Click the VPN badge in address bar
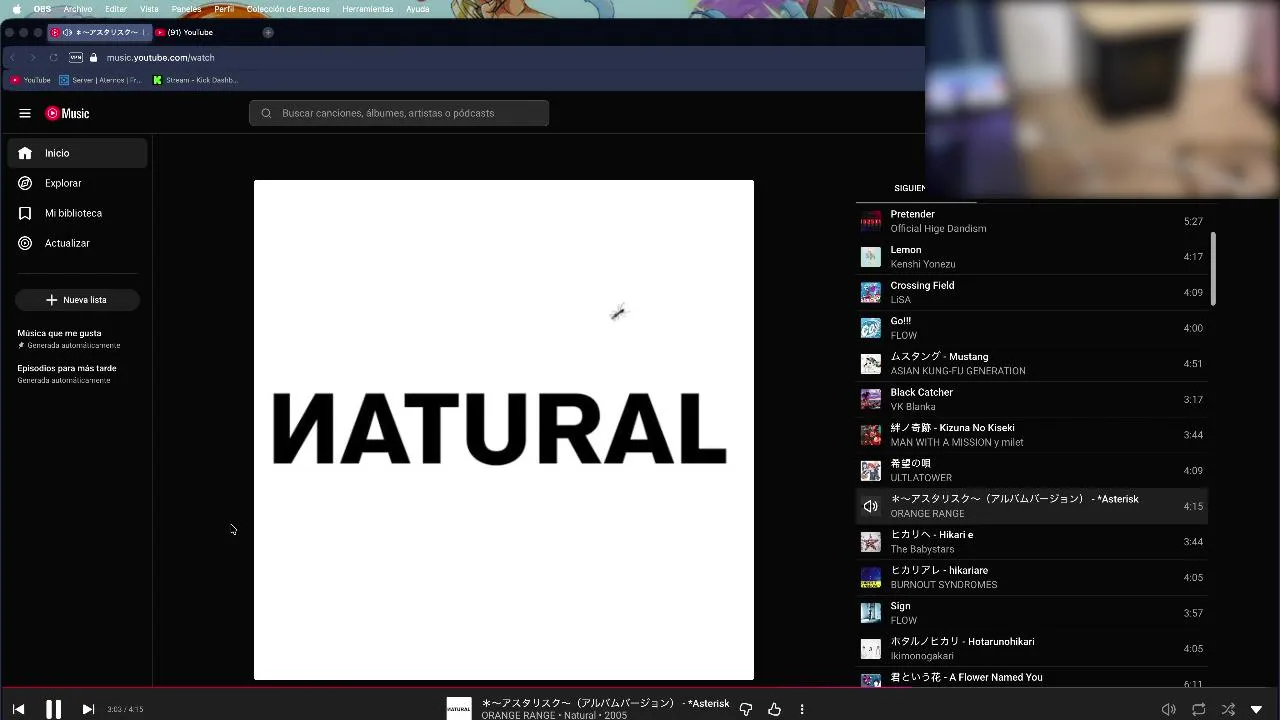Screen dimensions: 1280x720 point(76,57)
